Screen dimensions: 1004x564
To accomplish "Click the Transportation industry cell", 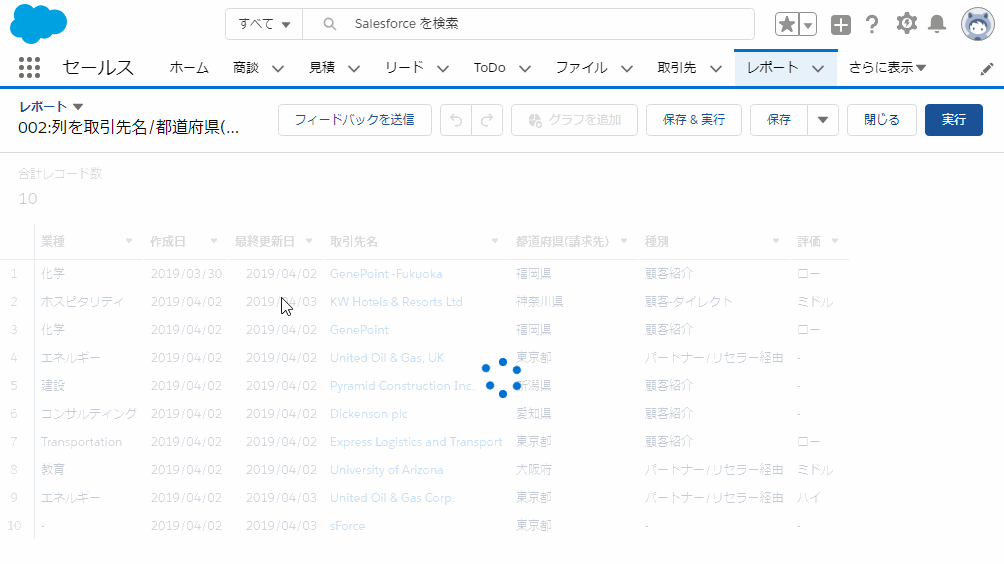I will point(81,442).
